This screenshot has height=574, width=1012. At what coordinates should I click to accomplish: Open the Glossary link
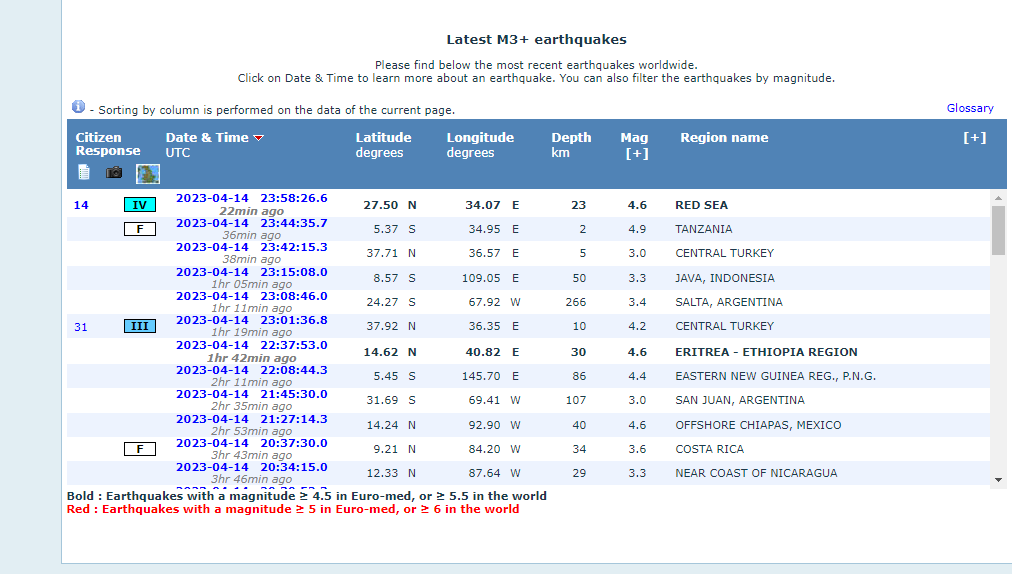pos(970,108)
